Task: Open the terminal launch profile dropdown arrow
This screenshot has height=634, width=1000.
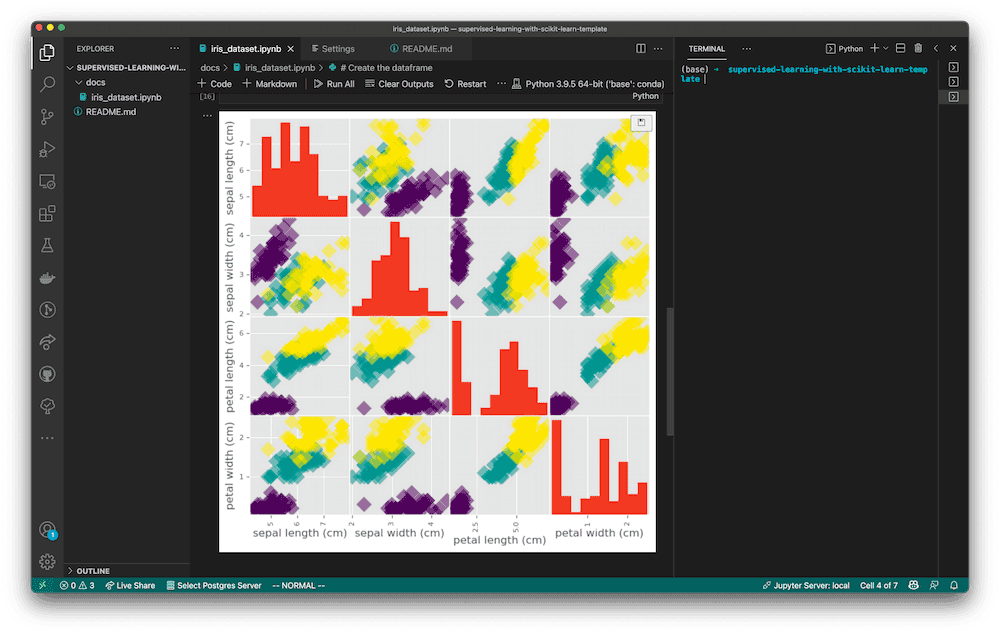Action: [x=885, y=48]
